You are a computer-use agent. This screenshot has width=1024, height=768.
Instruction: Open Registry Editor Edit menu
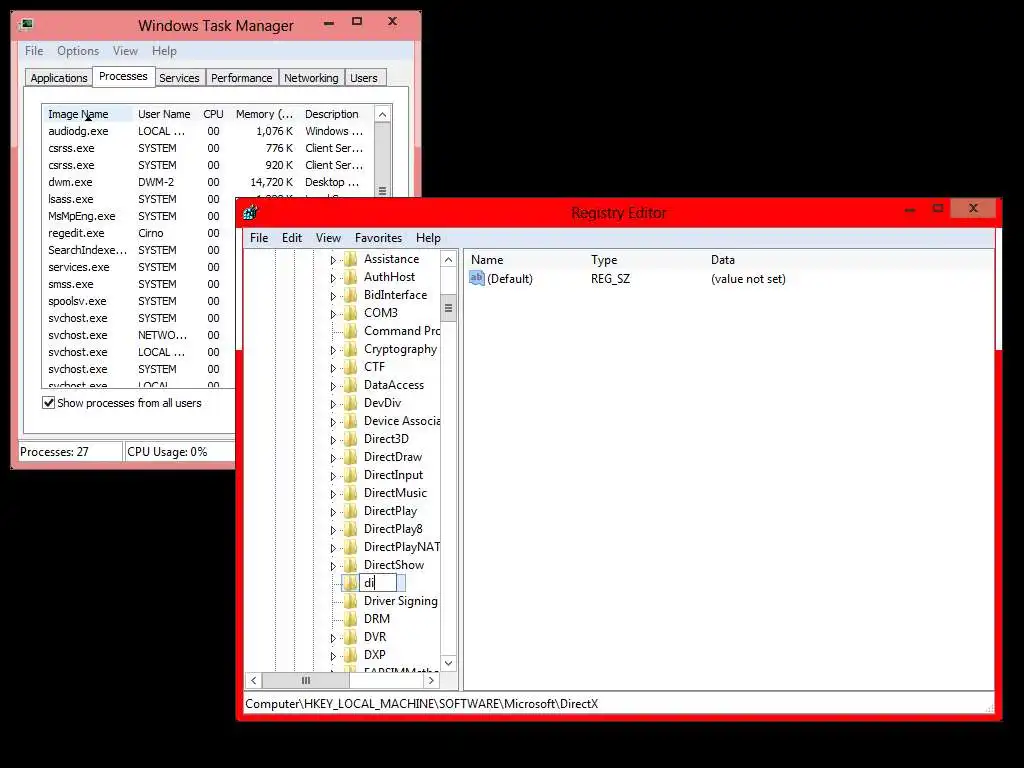click(x=292, y=238)
